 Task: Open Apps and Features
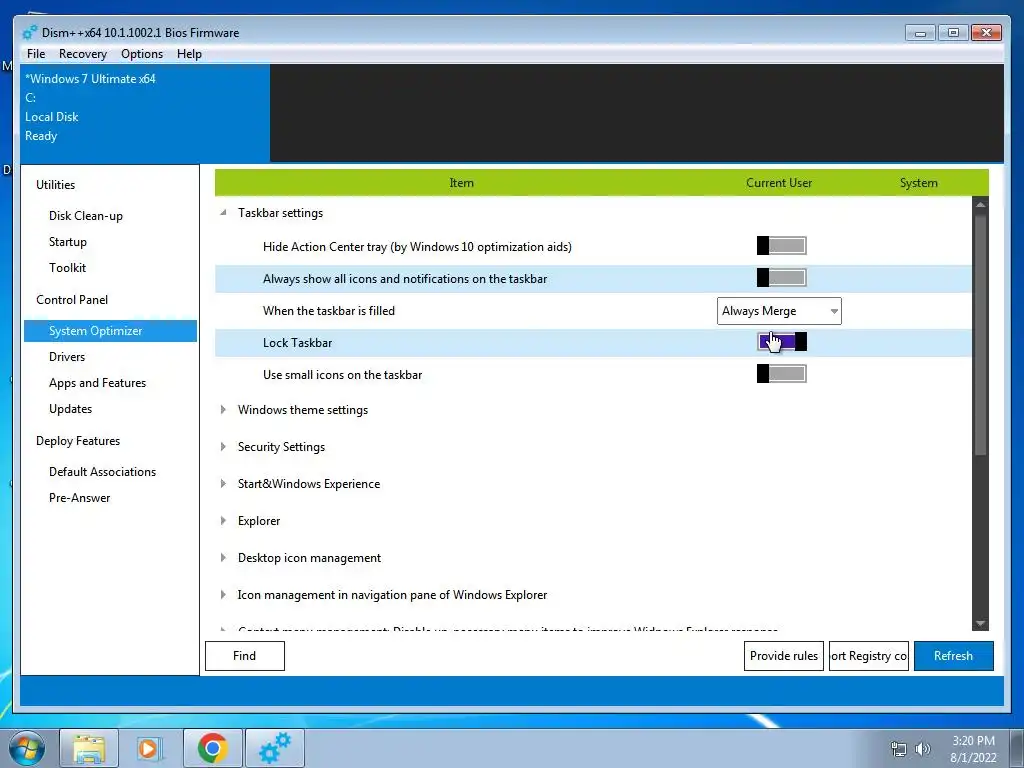97,383
